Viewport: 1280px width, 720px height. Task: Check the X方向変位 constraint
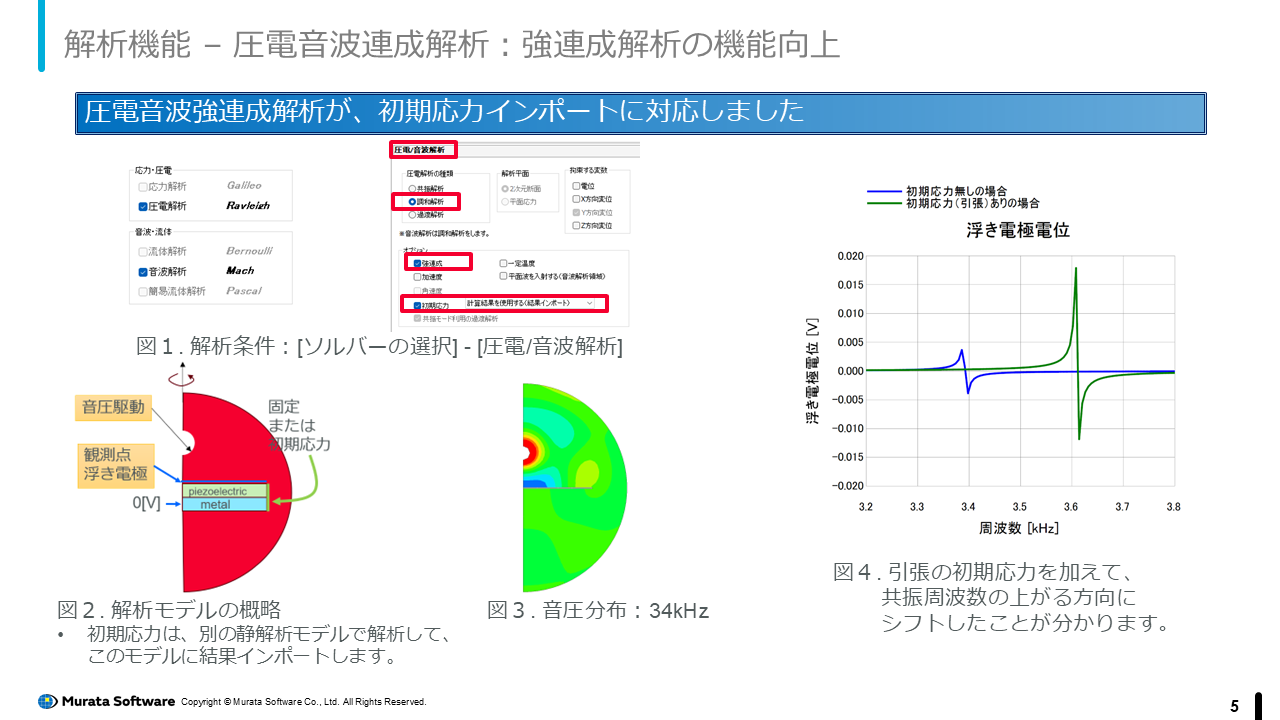pyautogui.click(x=575, y=200)
